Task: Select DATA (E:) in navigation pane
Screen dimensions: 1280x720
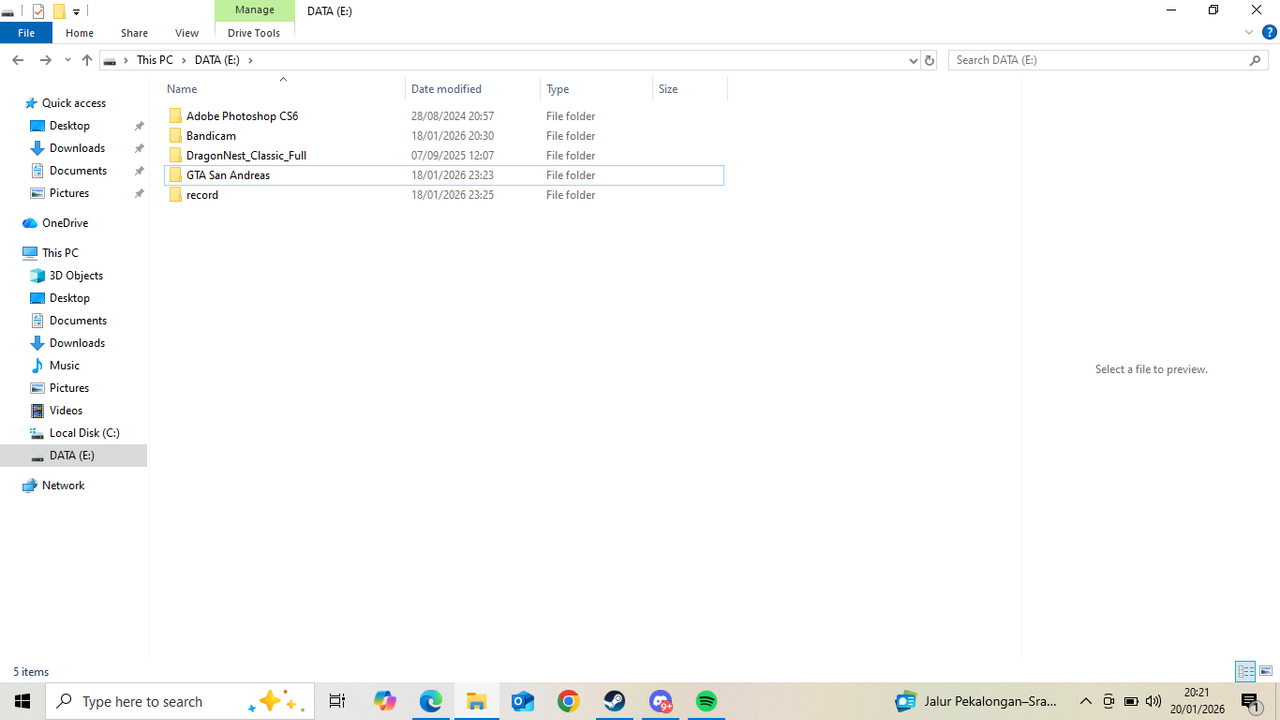Action: click(x=72, y=455)
